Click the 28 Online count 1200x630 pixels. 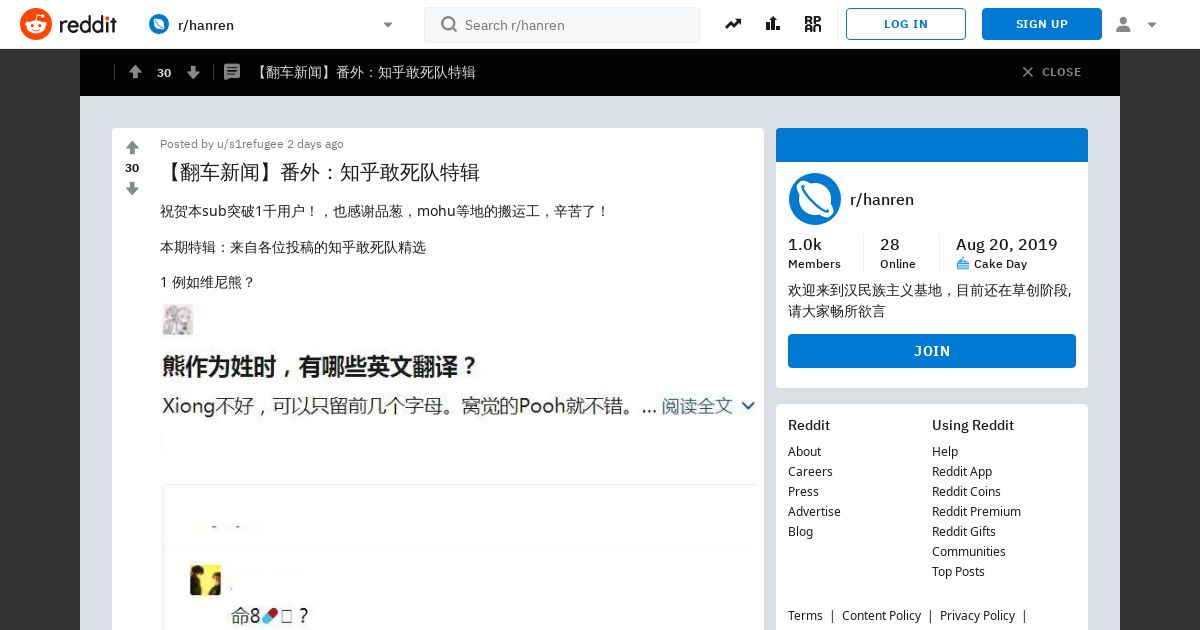coord(897,253)
